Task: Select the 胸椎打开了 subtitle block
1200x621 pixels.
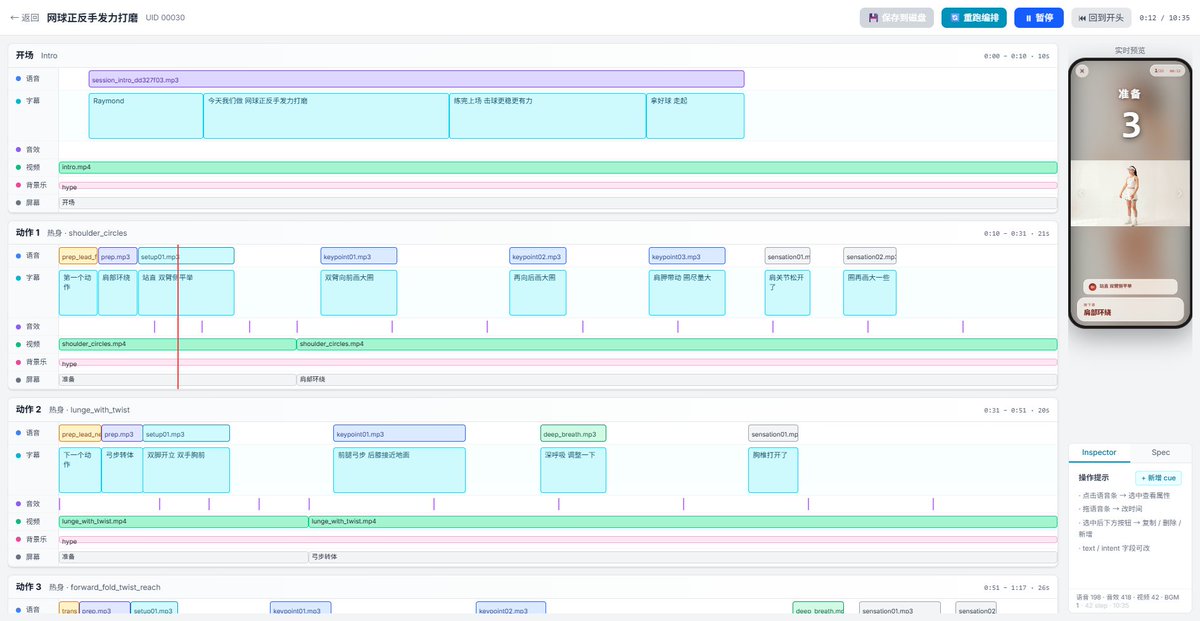Action: 773,470
